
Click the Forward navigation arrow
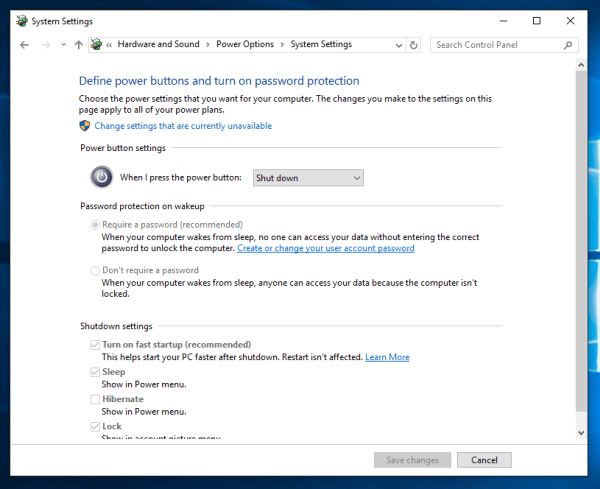coord(45,45)
